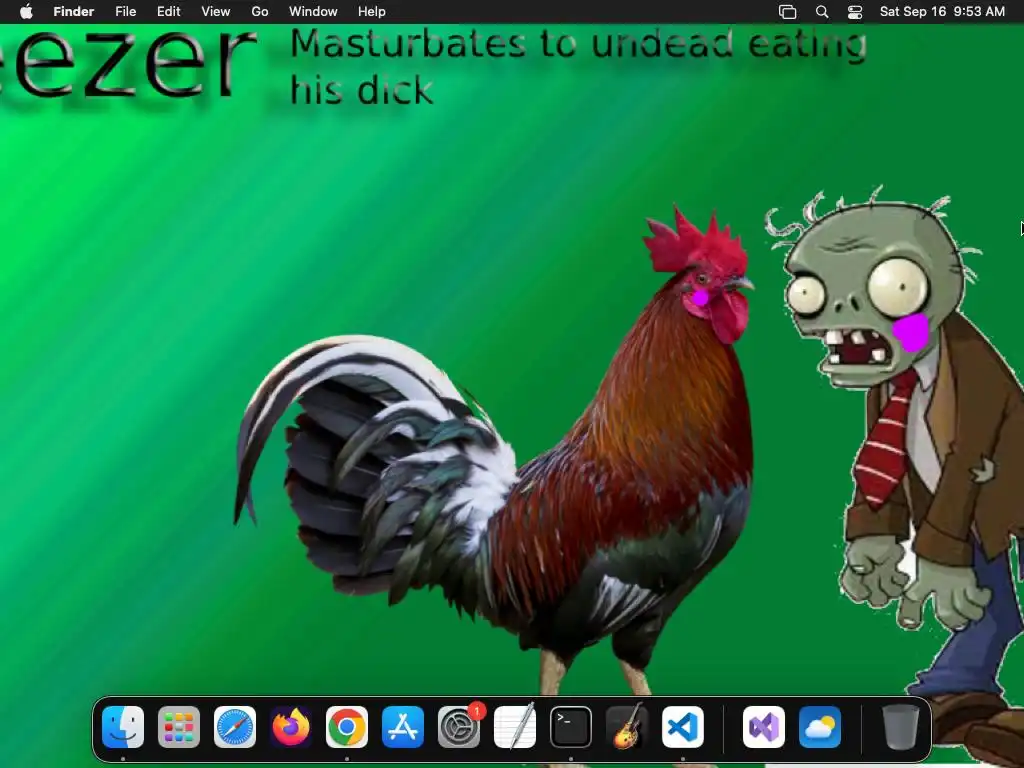Open Finder from the dock

pyautogui.click(x=123, y=727)
